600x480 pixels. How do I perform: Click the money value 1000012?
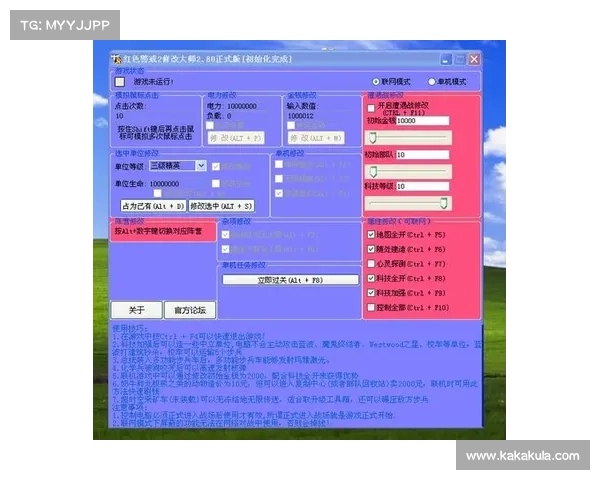point(301,116)
